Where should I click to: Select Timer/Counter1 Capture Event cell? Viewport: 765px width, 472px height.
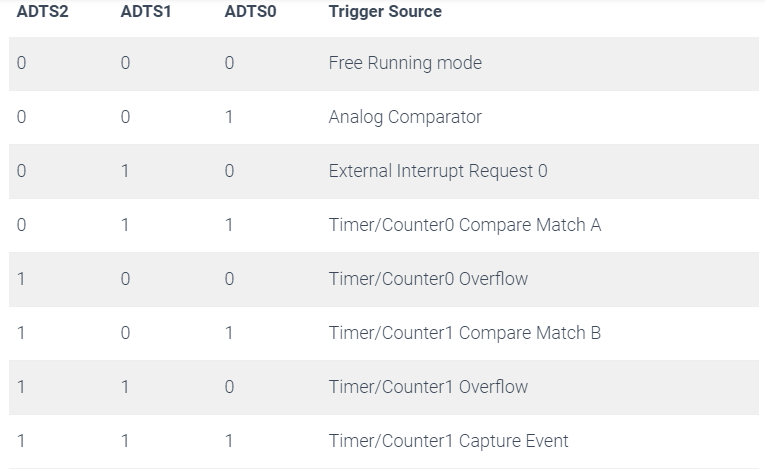[448, 441]
